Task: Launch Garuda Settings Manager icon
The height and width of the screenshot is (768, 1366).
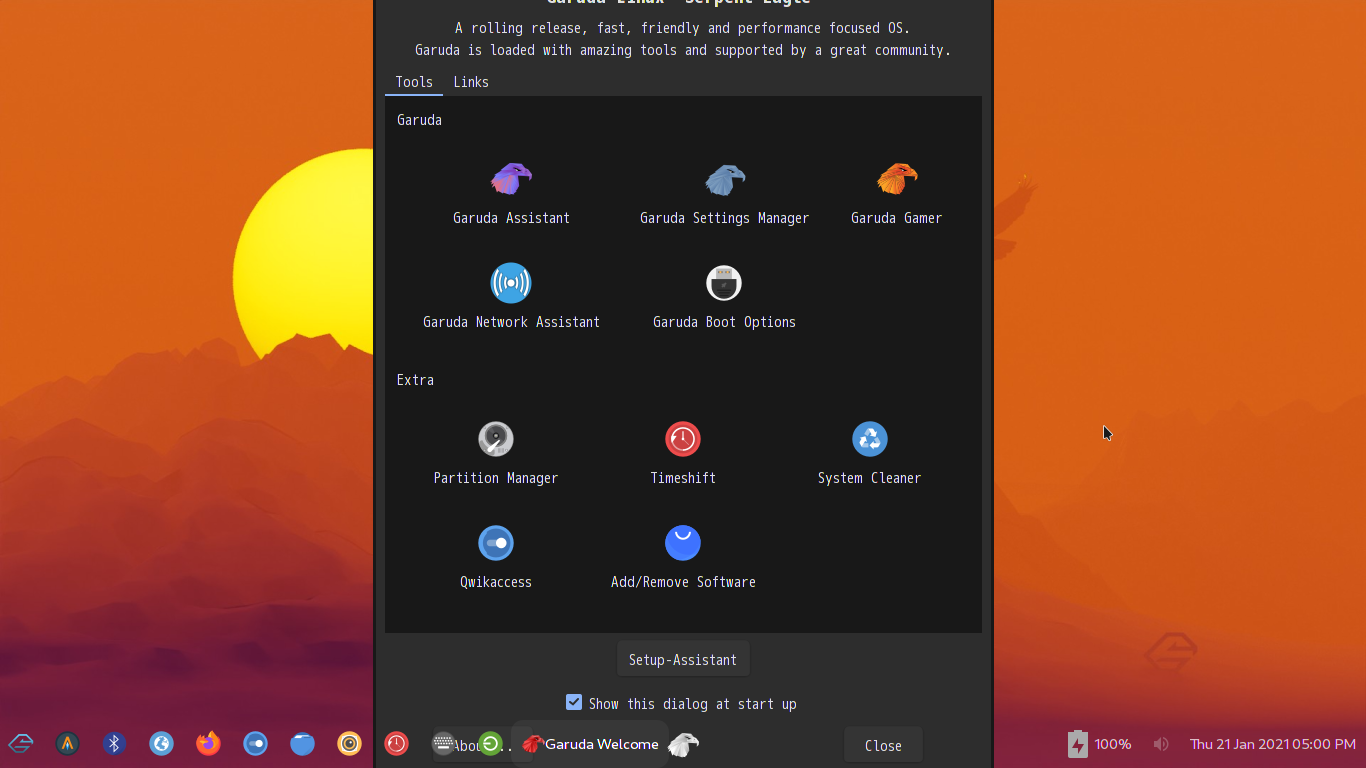Action: tap(725, 179)
